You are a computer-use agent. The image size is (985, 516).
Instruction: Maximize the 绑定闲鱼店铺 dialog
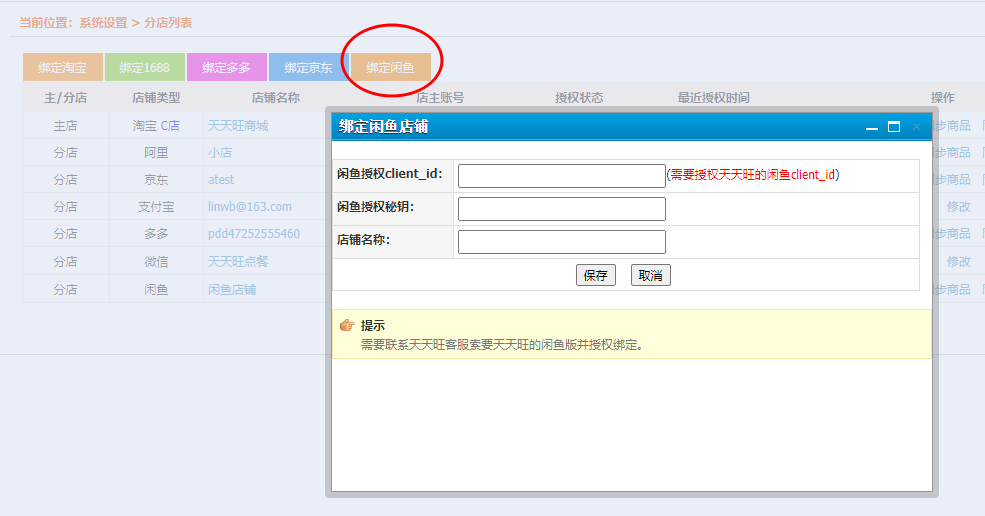click(894, 127)
